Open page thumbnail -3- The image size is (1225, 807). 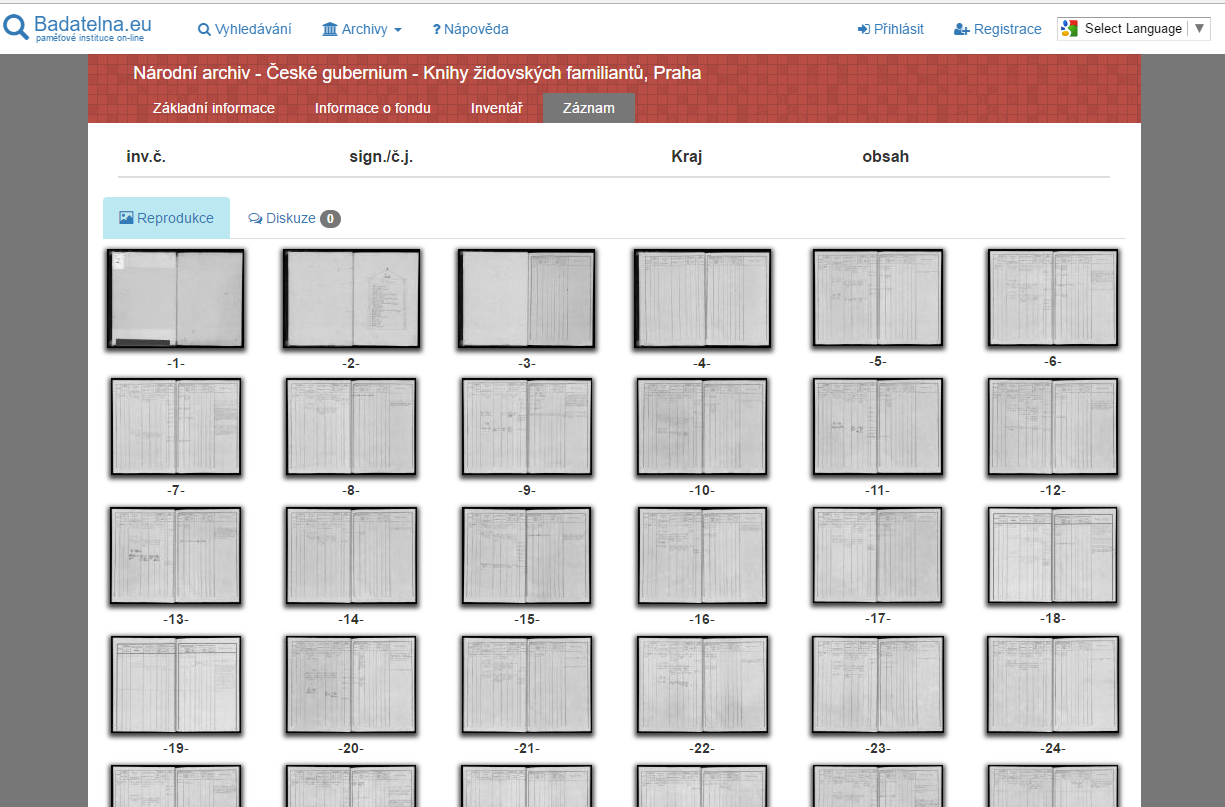[527, 299]
